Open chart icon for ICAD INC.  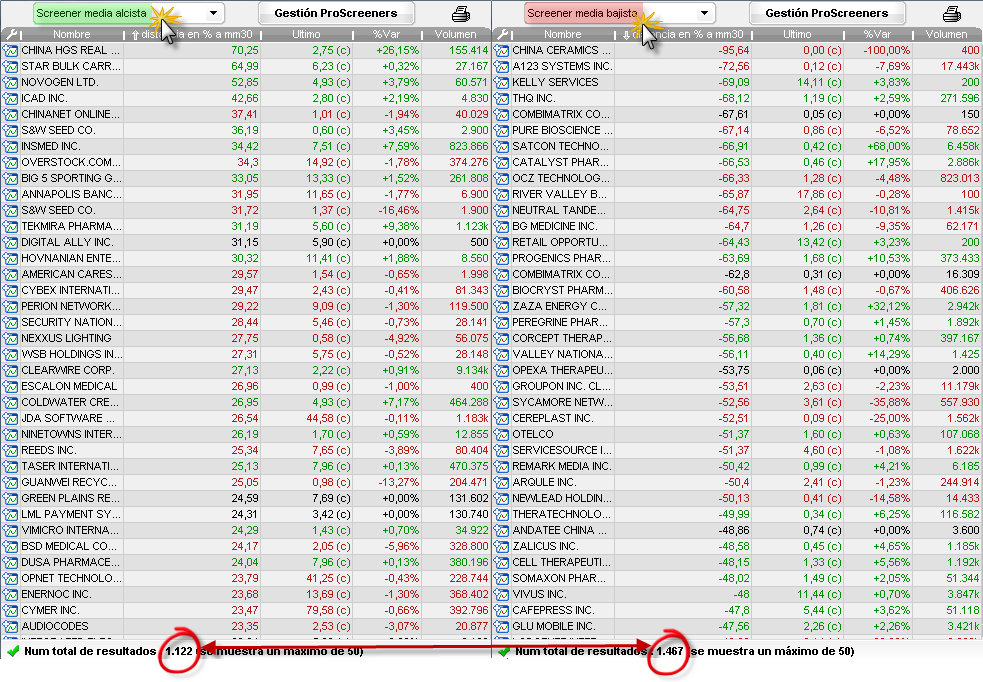click(x=10, y=98)
